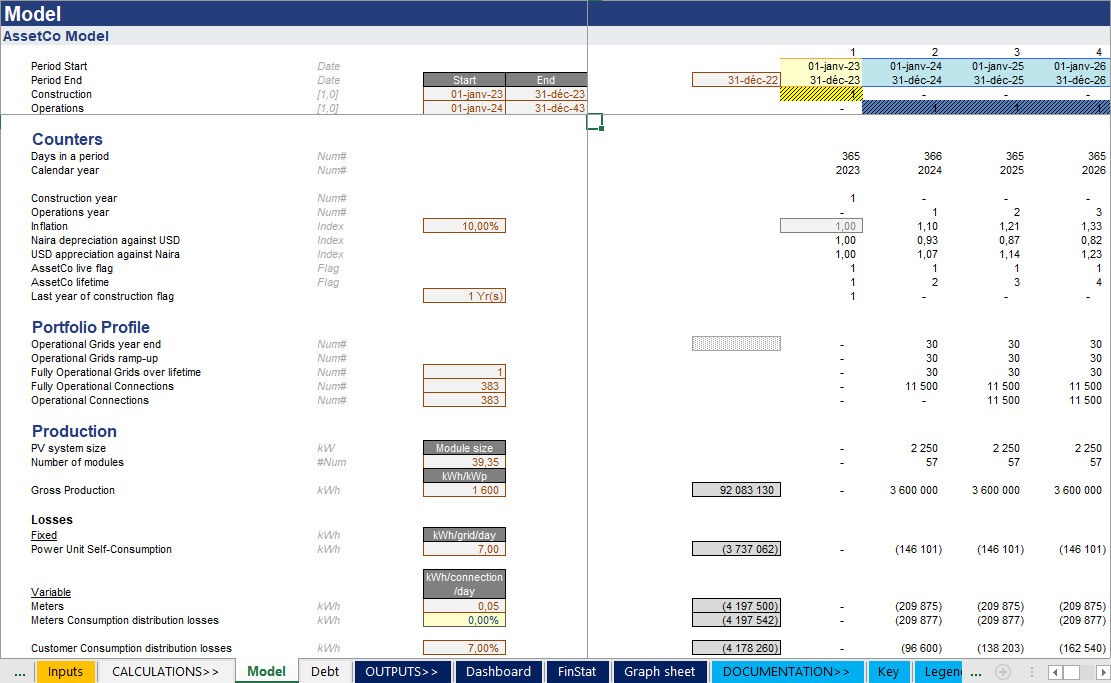The height and width of the screenshot is (683, 1111).
Task: Select the Construction start date 01-janv-23 cell
Action: click(x=464, y=94)
